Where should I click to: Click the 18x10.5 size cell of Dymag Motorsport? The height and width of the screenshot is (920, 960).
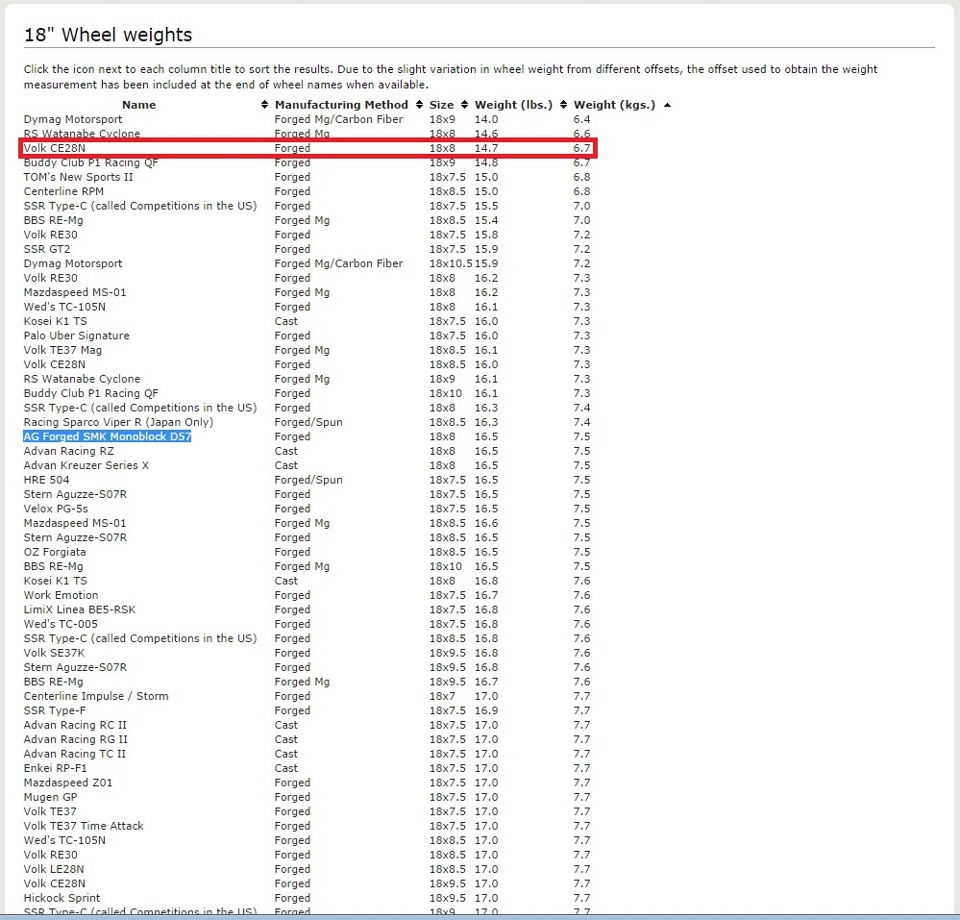point(451,263)
